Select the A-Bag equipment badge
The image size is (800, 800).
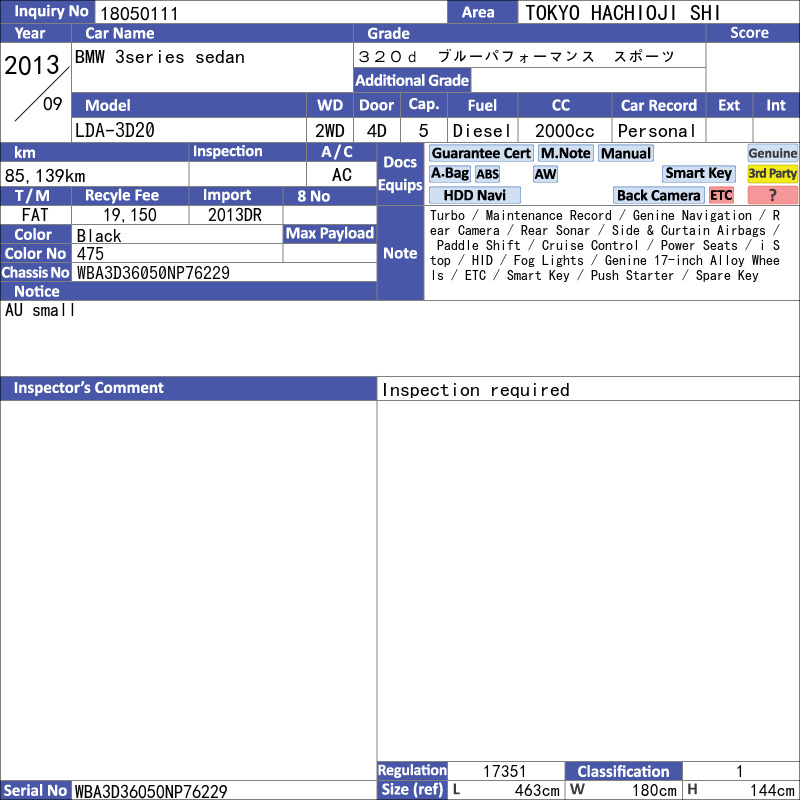[x=449, y=173]
